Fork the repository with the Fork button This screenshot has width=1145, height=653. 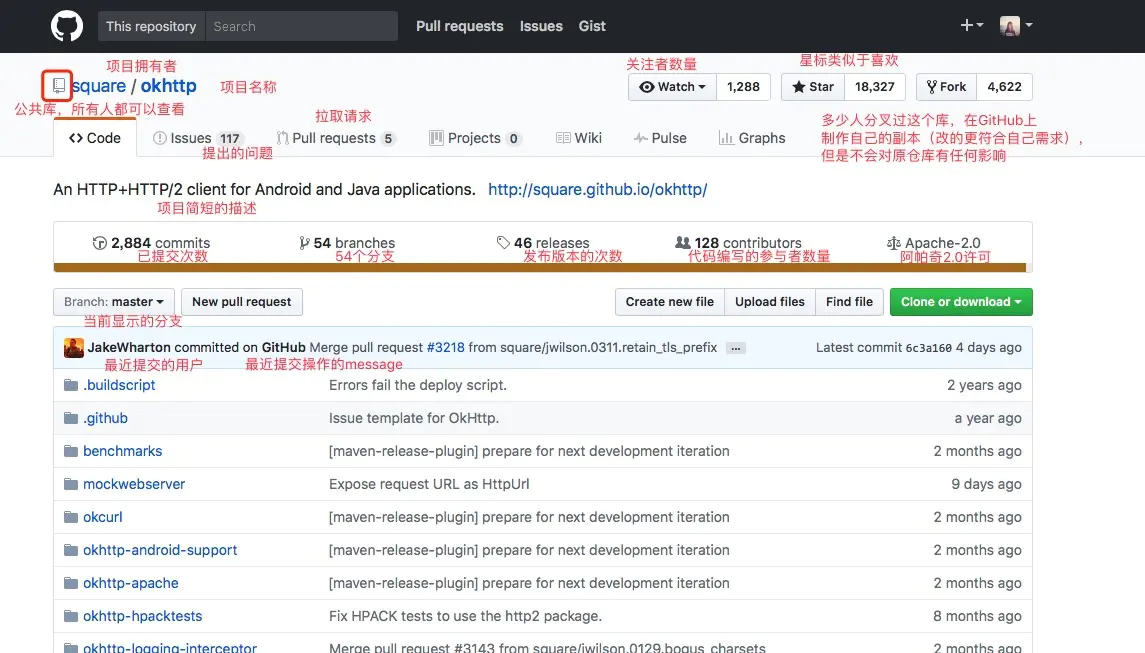coord(946,87)
